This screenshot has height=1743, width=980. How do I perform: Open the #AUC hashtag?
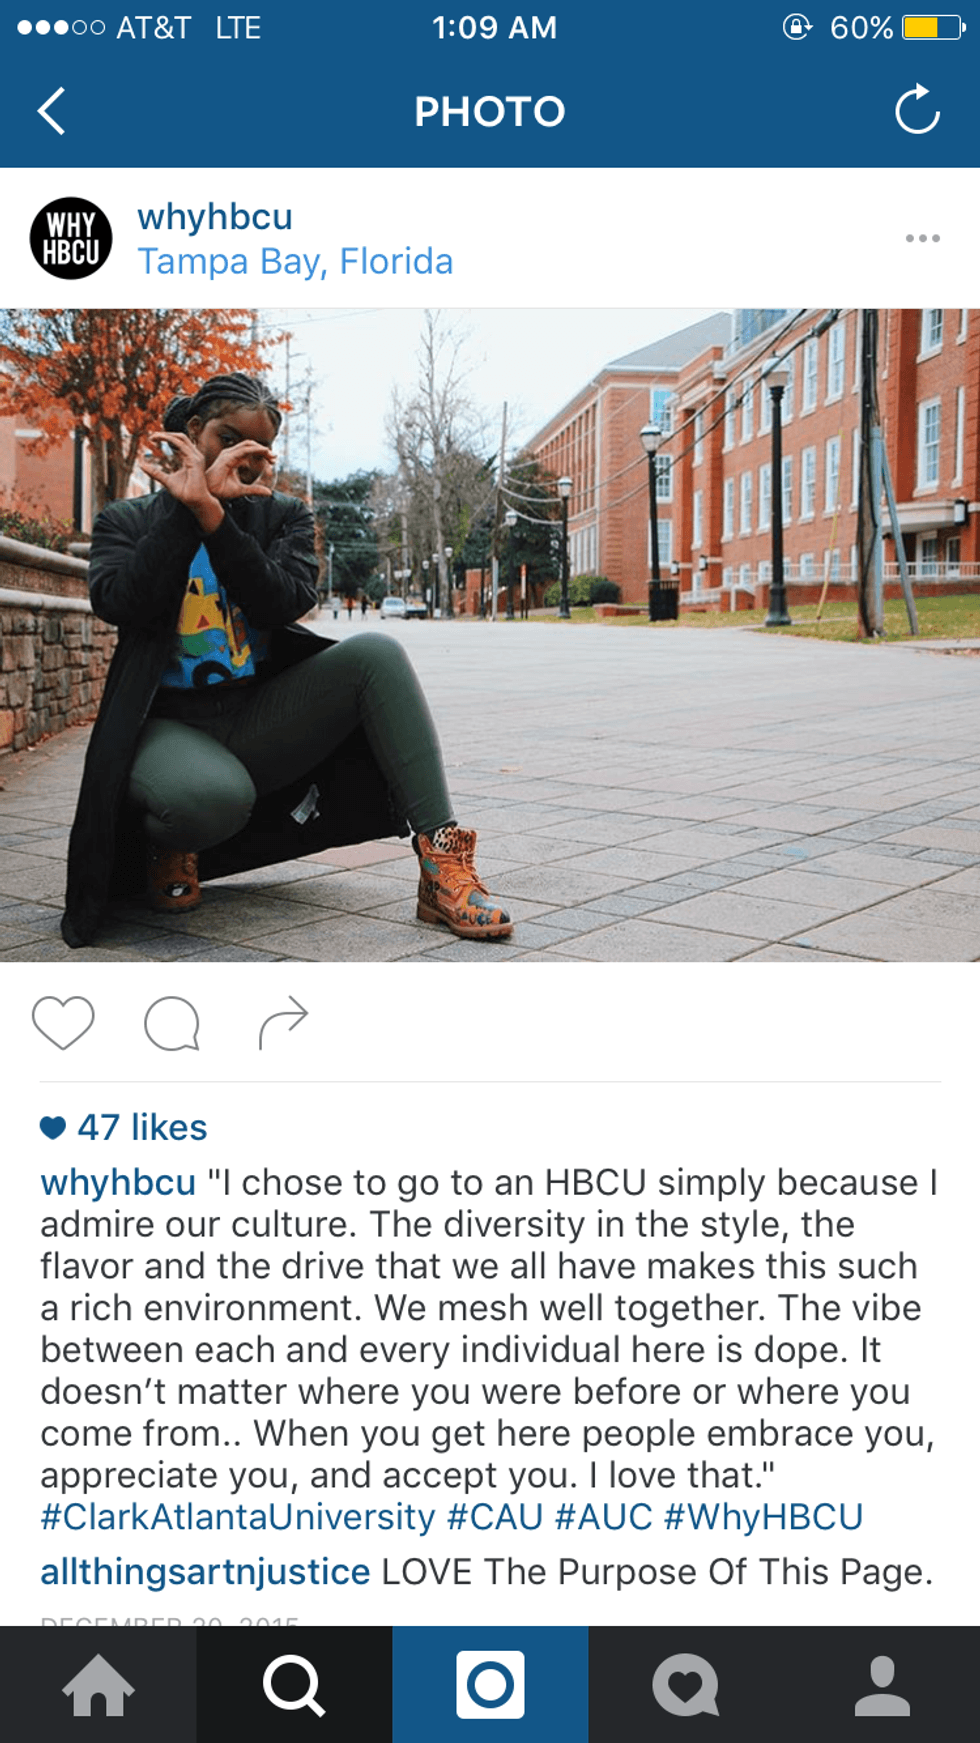pyautogui.click(x=604, y=1517)
